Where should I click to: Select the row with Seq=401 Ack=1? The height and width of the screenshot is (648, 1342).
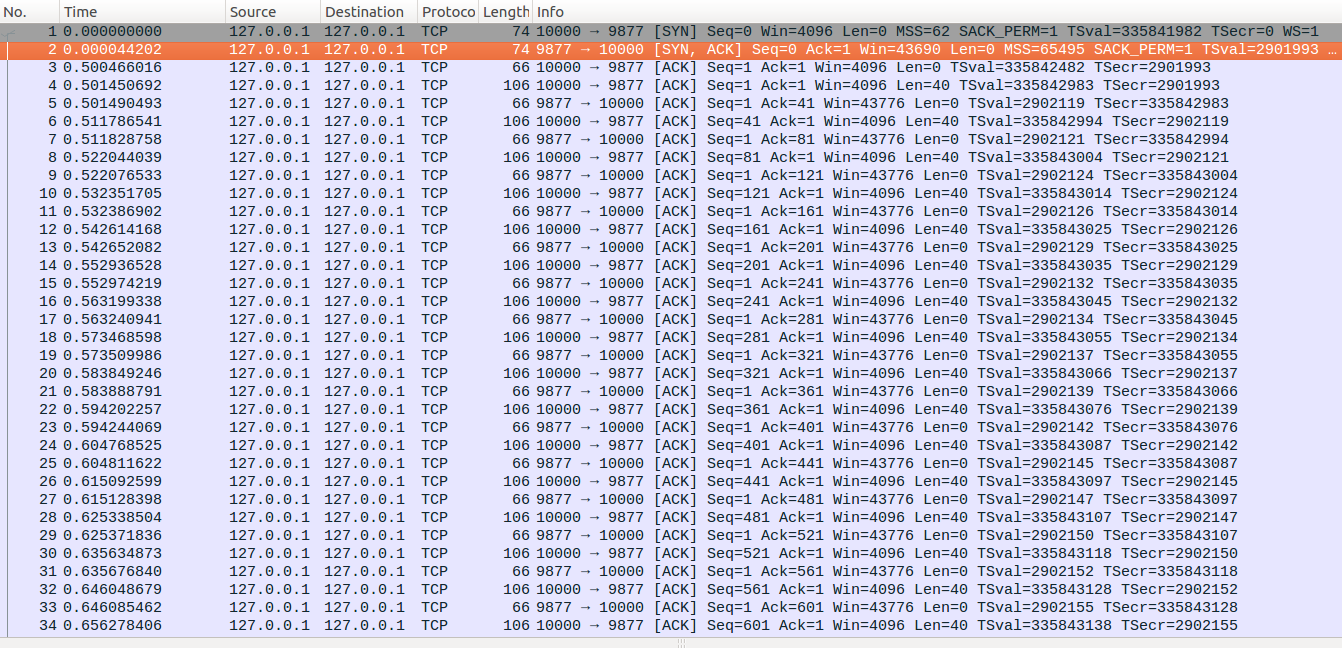click(671, 445)
